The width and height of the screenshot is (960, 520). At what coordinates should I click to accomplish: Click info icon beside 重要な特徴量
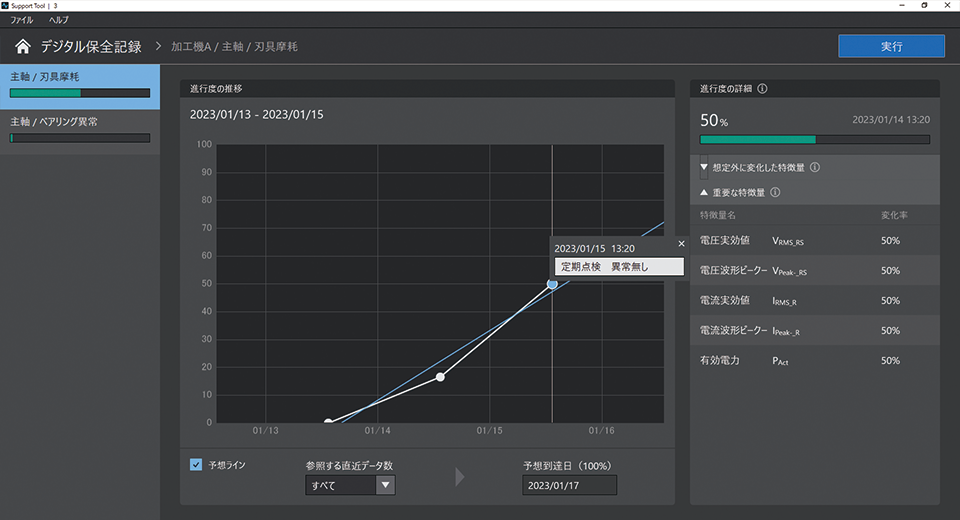[x=775, y=192]
